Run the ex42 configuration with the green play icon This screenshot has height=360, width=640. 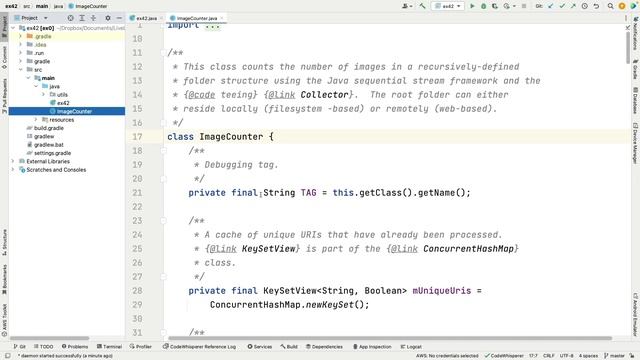coord(472,6)
